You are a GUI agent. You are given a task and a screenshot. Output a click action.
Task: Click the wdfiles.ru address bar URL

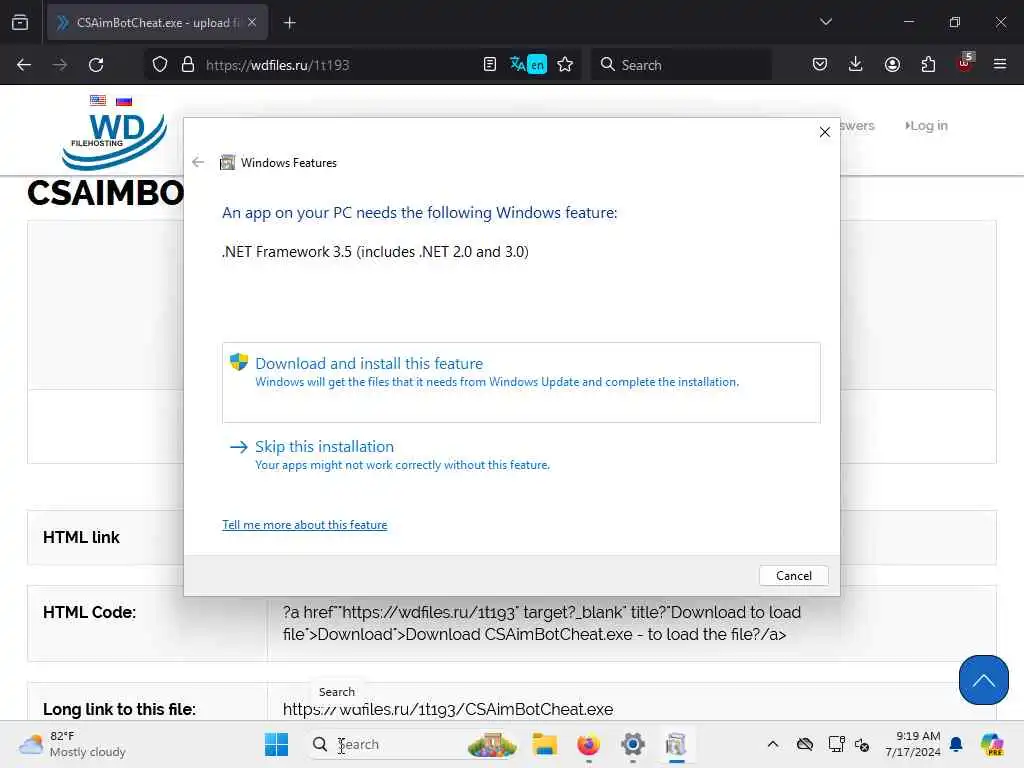[x=278, y=65]
